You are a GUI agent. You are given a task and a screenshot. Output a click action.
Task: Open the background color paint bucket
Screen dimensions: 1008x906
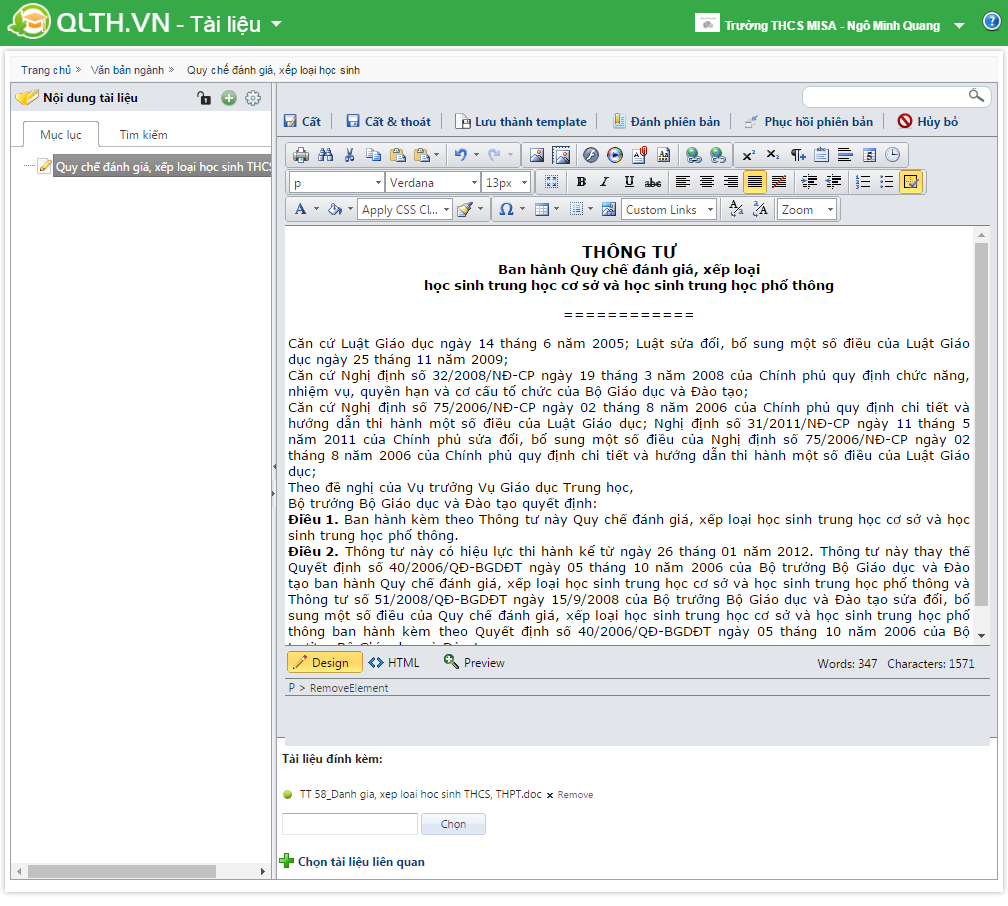coord(334,209)
